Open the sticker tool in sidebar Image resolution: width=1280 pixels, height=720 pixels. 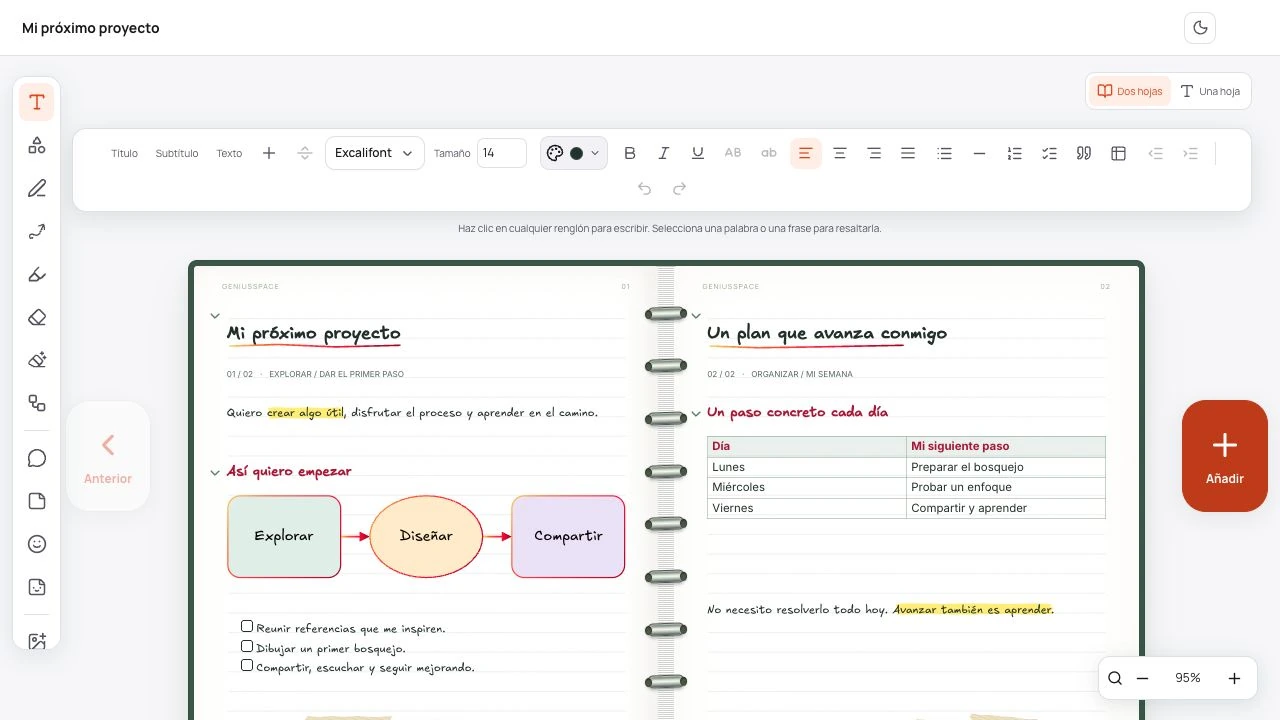click(37, 587)
